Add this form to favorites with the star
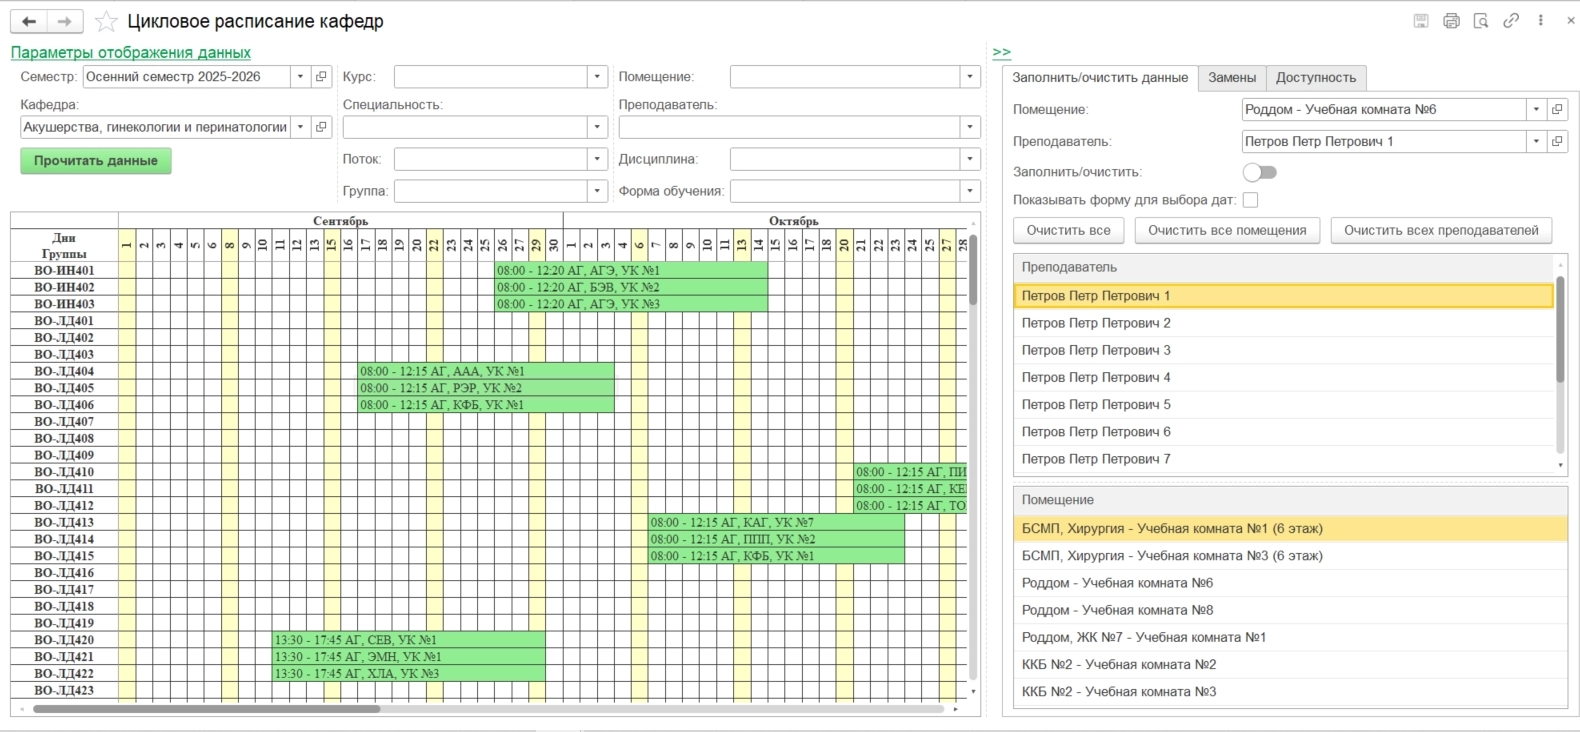The image size is (1580, 732). tap(106, 22)
